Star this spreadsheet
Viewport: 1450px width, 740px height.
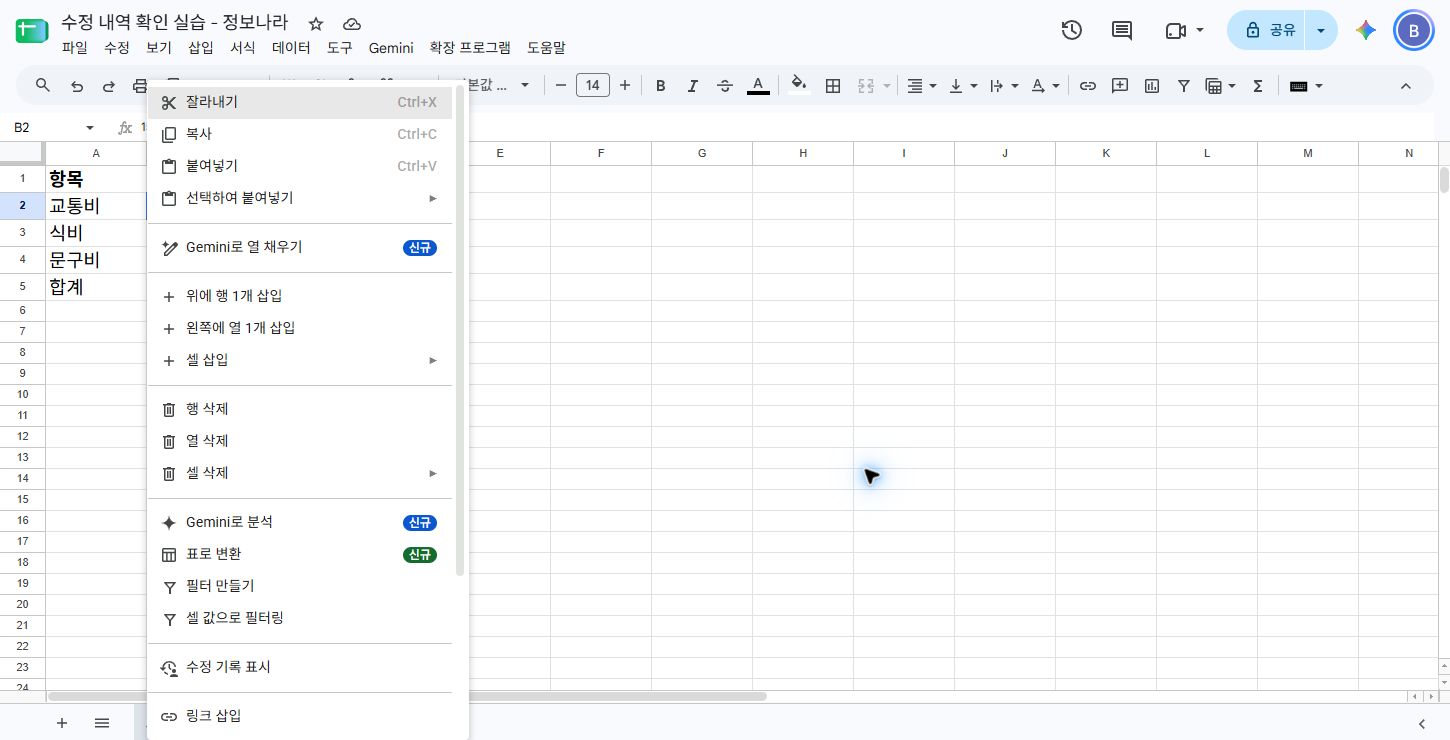[x=316, y=23]
